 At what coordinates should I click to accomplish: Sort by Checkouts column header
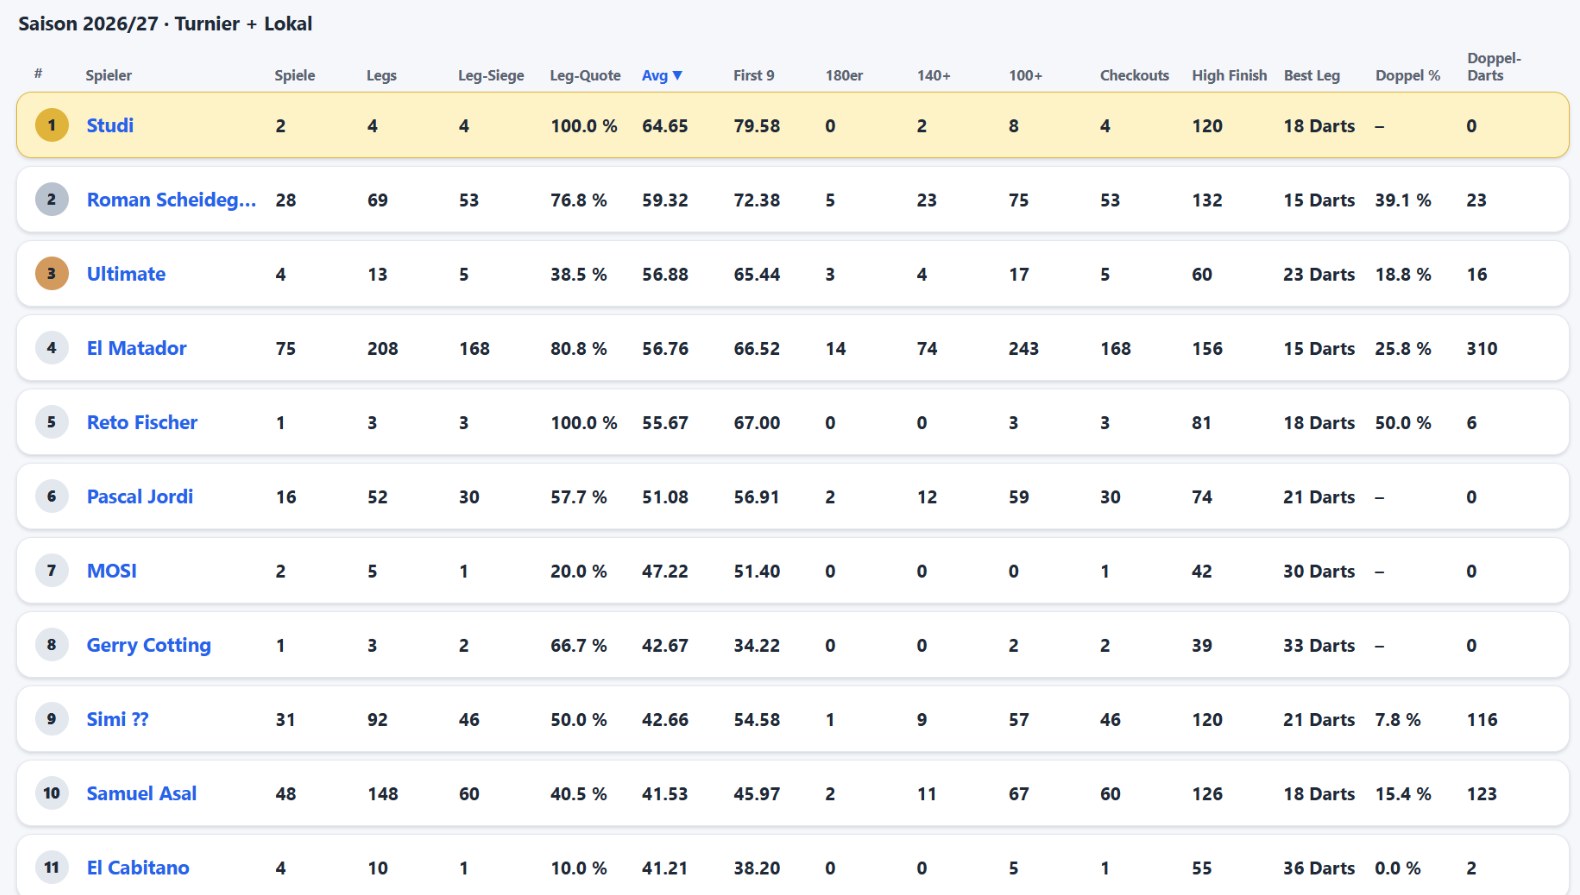[x=1135, y=75]
